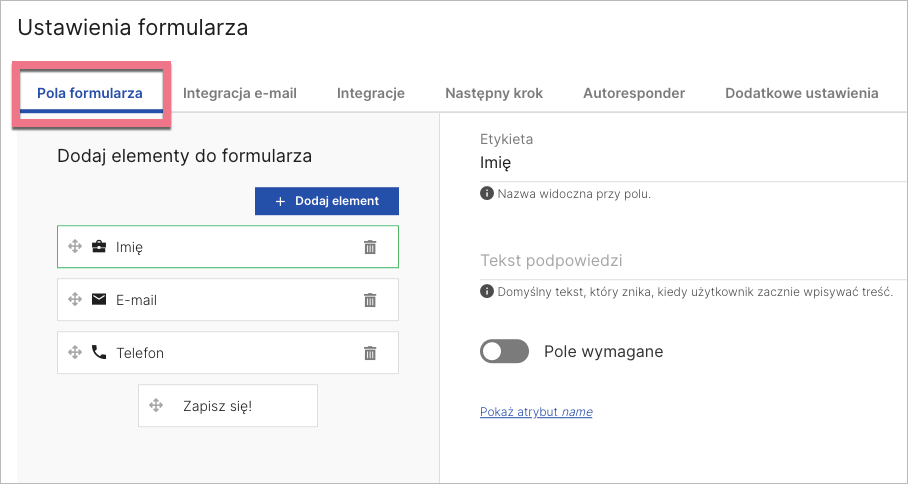Viewport: 908px width, 484px height.
Task: Click the info icon near Nazwa widoczna przy polu
Action: click(487, 193)
